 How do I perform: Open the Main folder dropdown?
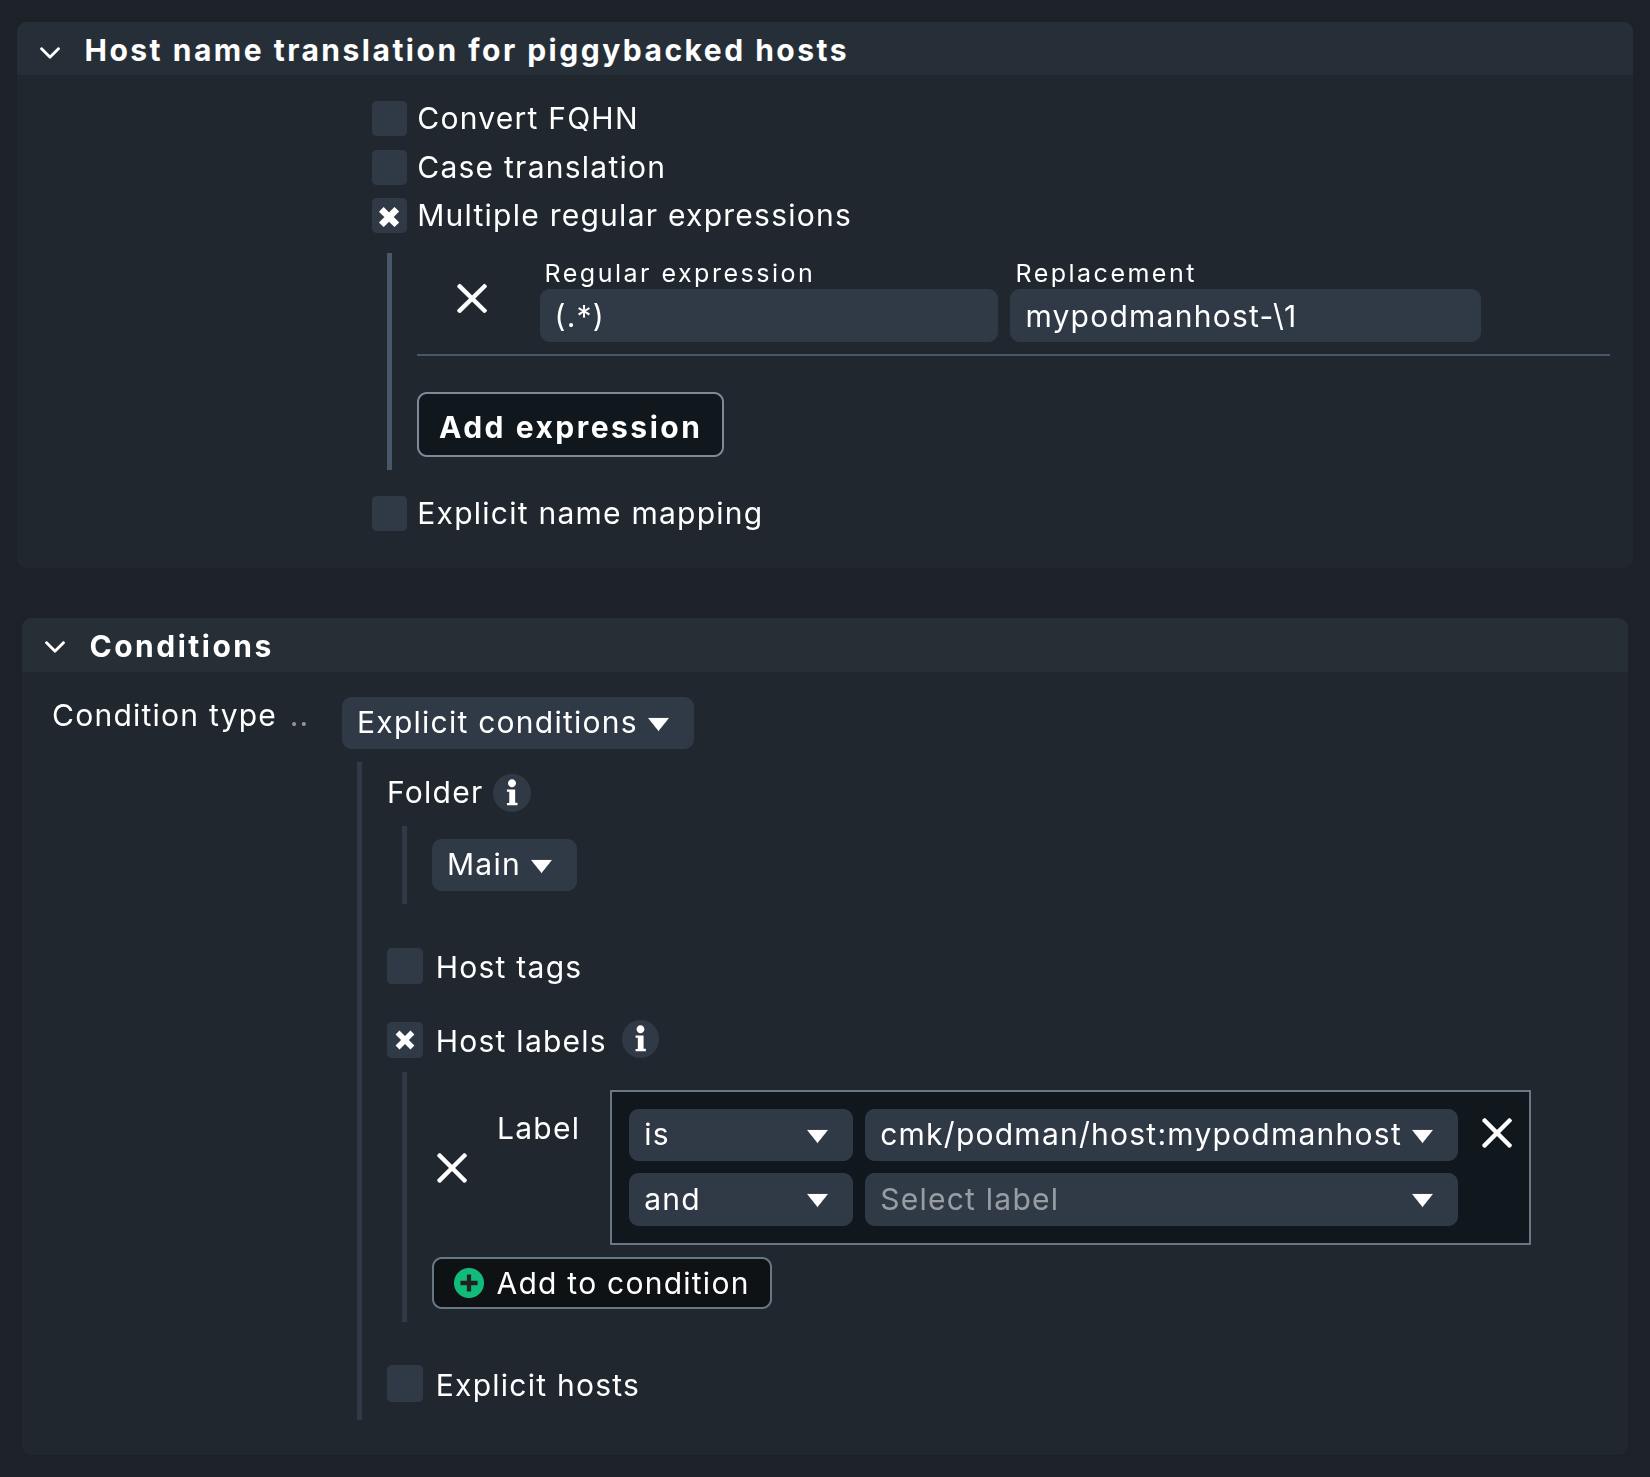503,865
